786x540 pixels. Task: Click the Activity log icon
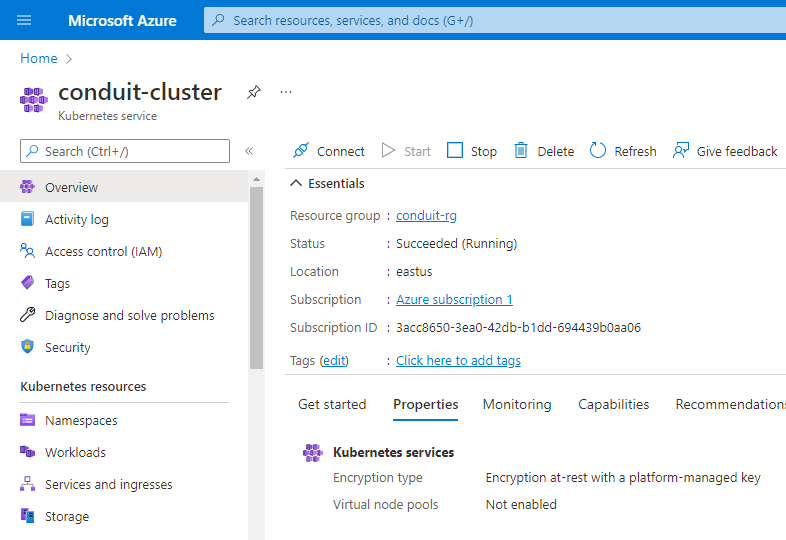tap(28, 219)
